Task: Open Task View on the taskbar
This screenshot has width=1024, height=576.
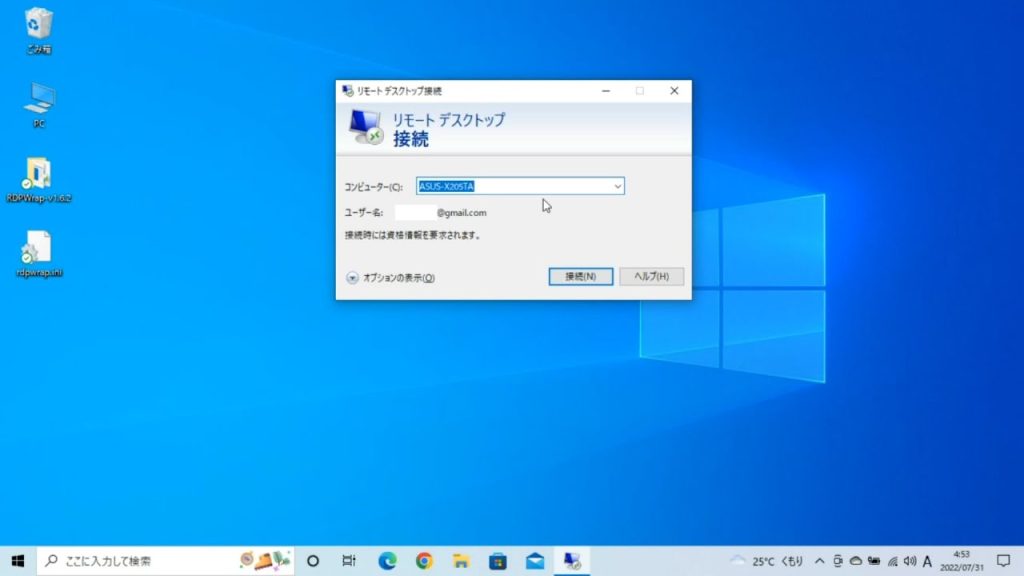Action: pyautogui.click(x=349, y=561)
